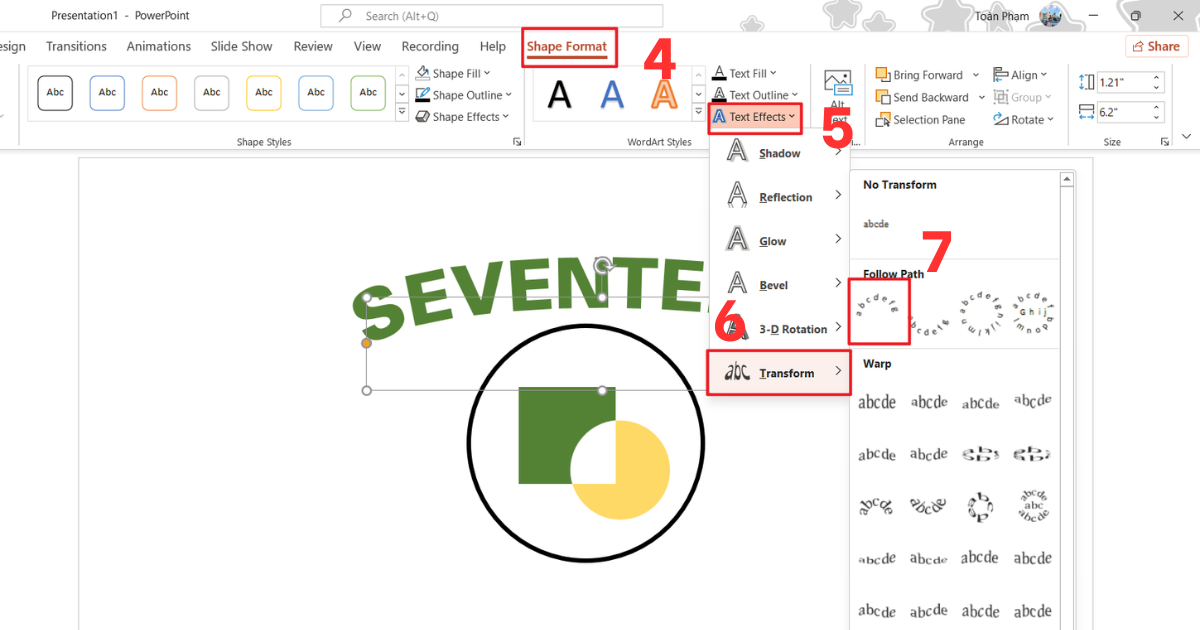The width and height of the screenshot is (1200, 630).
Task: Apply the yellow outline shape style
Action: coord(263,93)
